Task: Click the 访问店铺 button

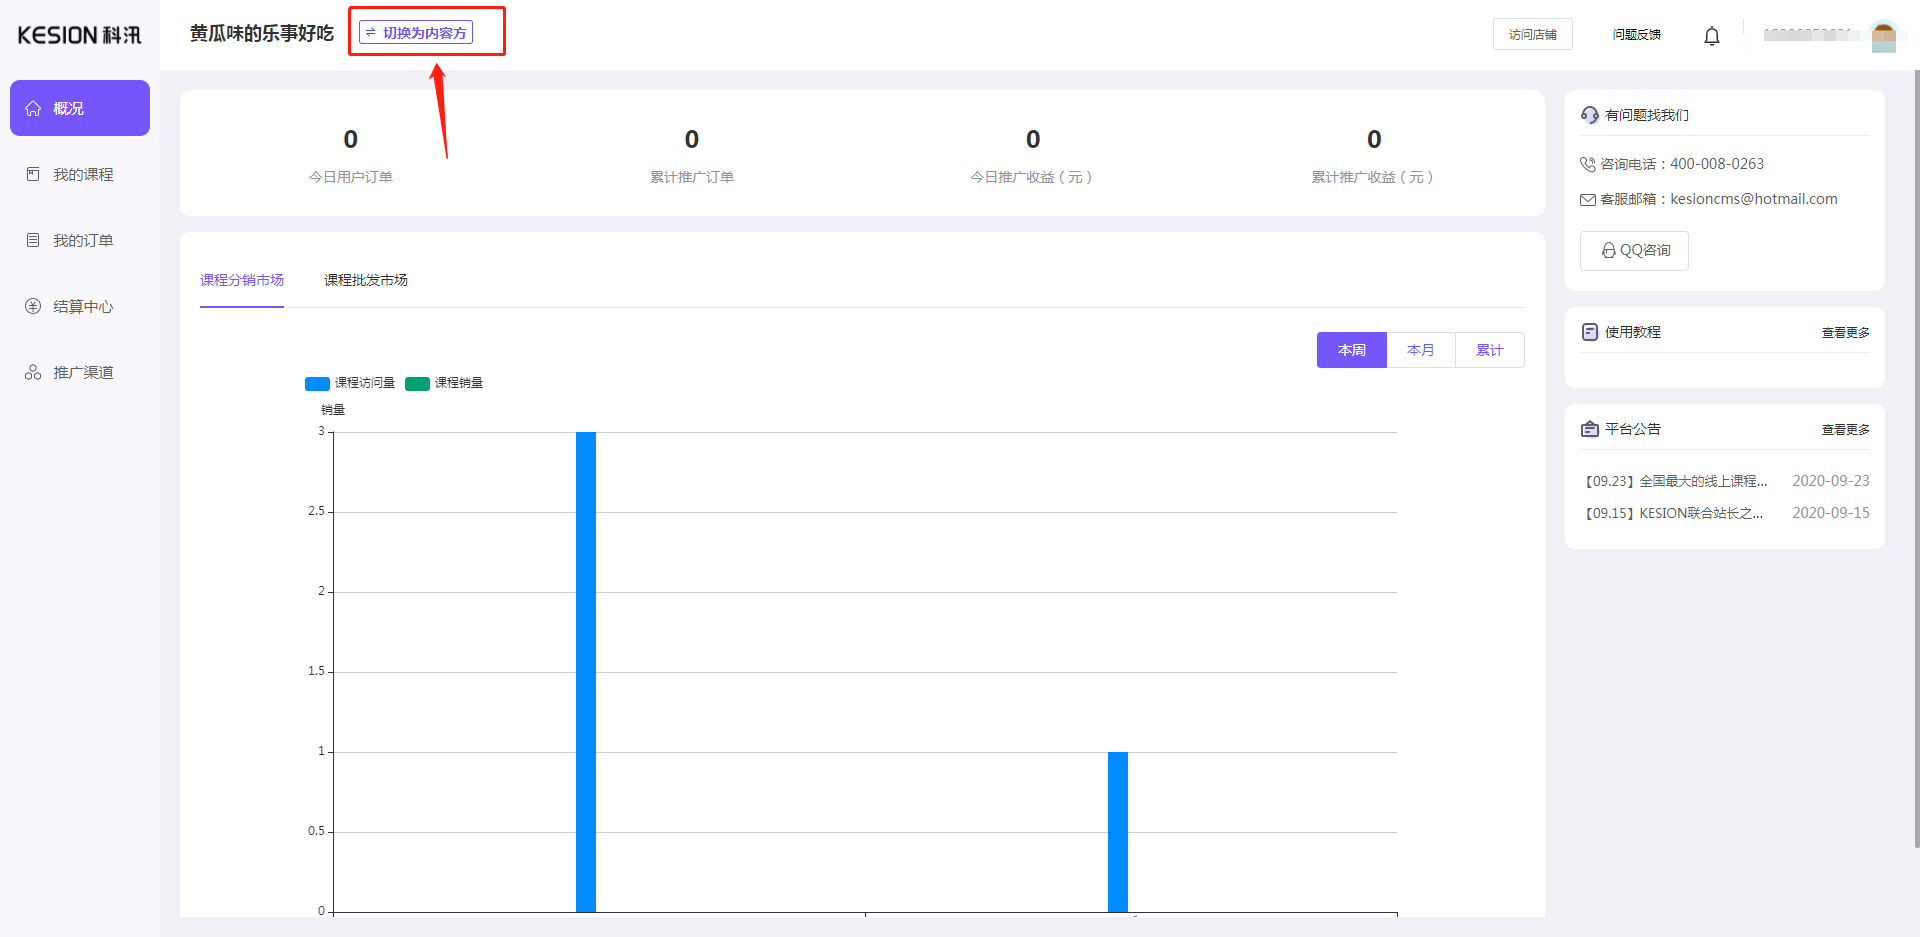Action: (1532, 34)
